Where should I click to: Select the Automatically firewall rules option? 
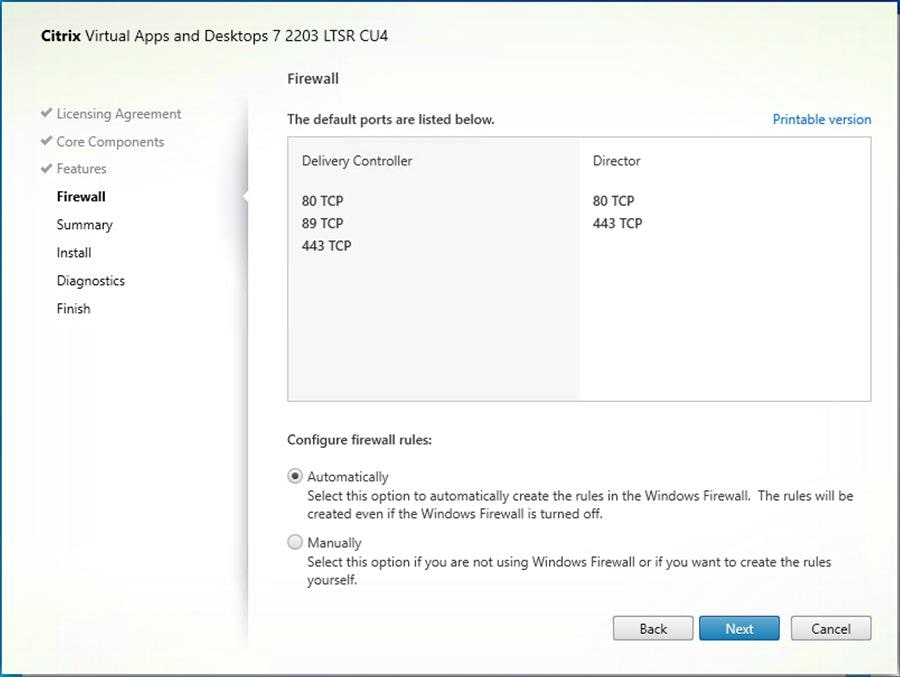[295, 476]
